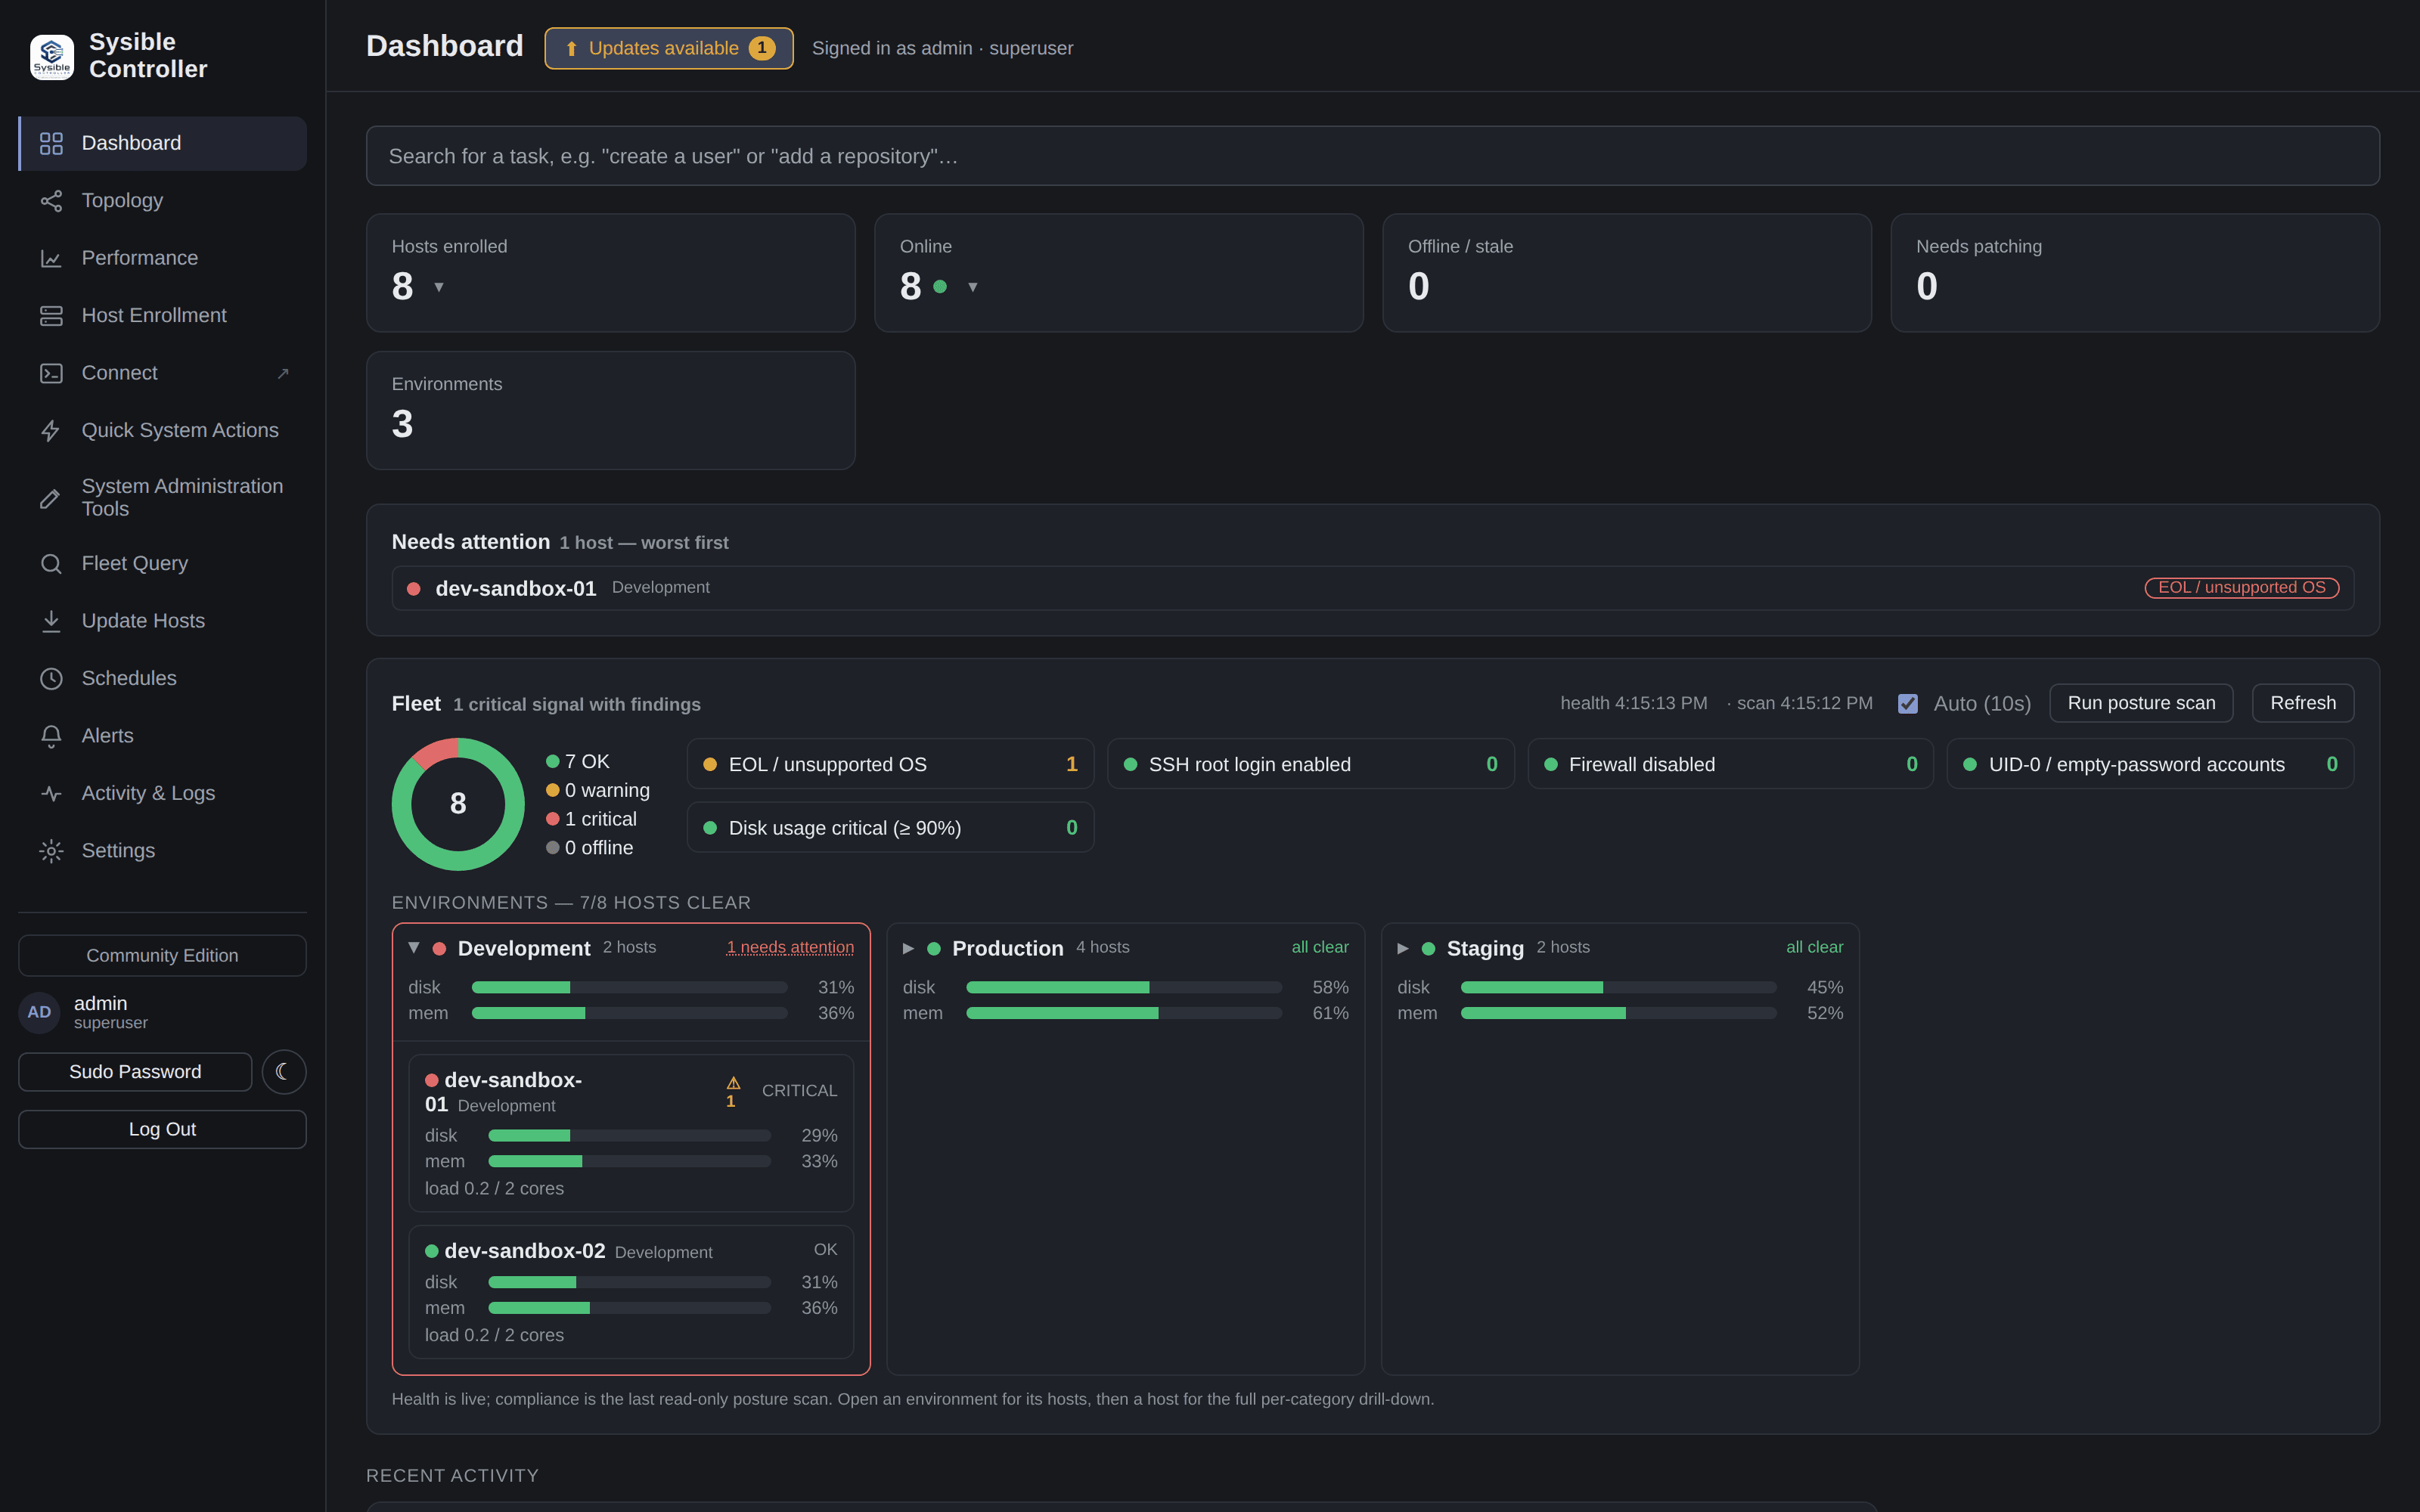Toggle dark mode with the moon icon
The image size is (2420, 1512).
[x=283, y=1072]
